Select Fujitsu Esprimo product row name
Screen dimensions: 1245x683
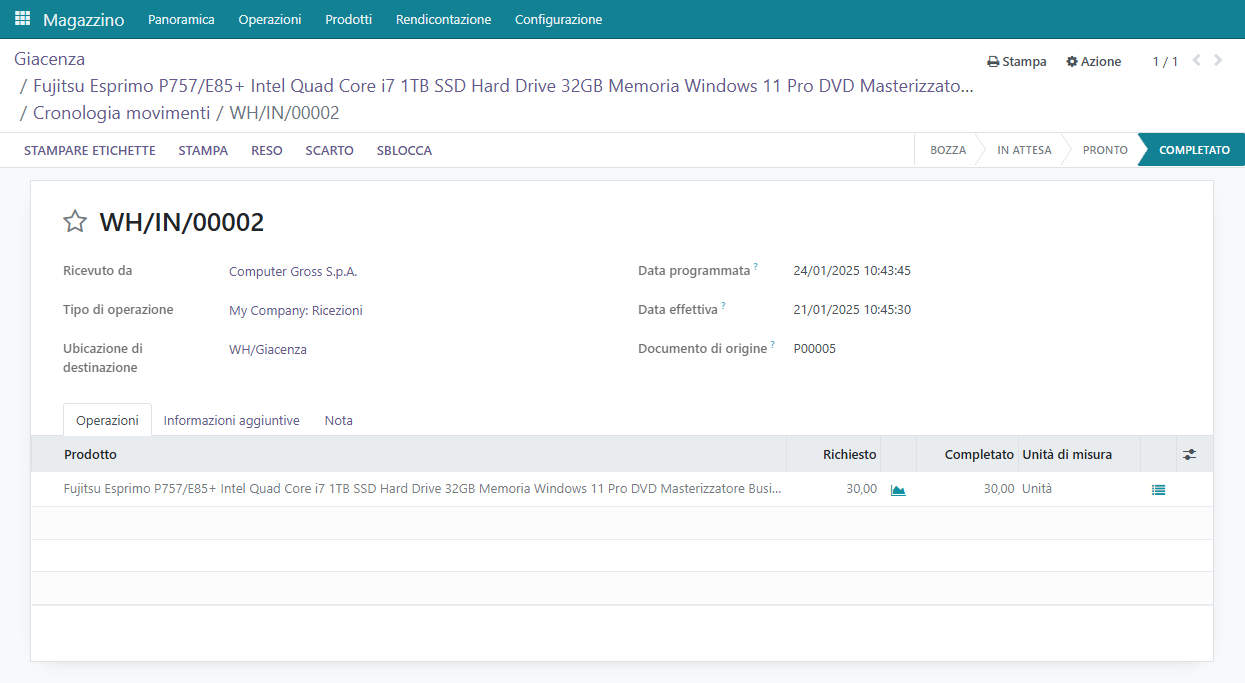(423, 489)
